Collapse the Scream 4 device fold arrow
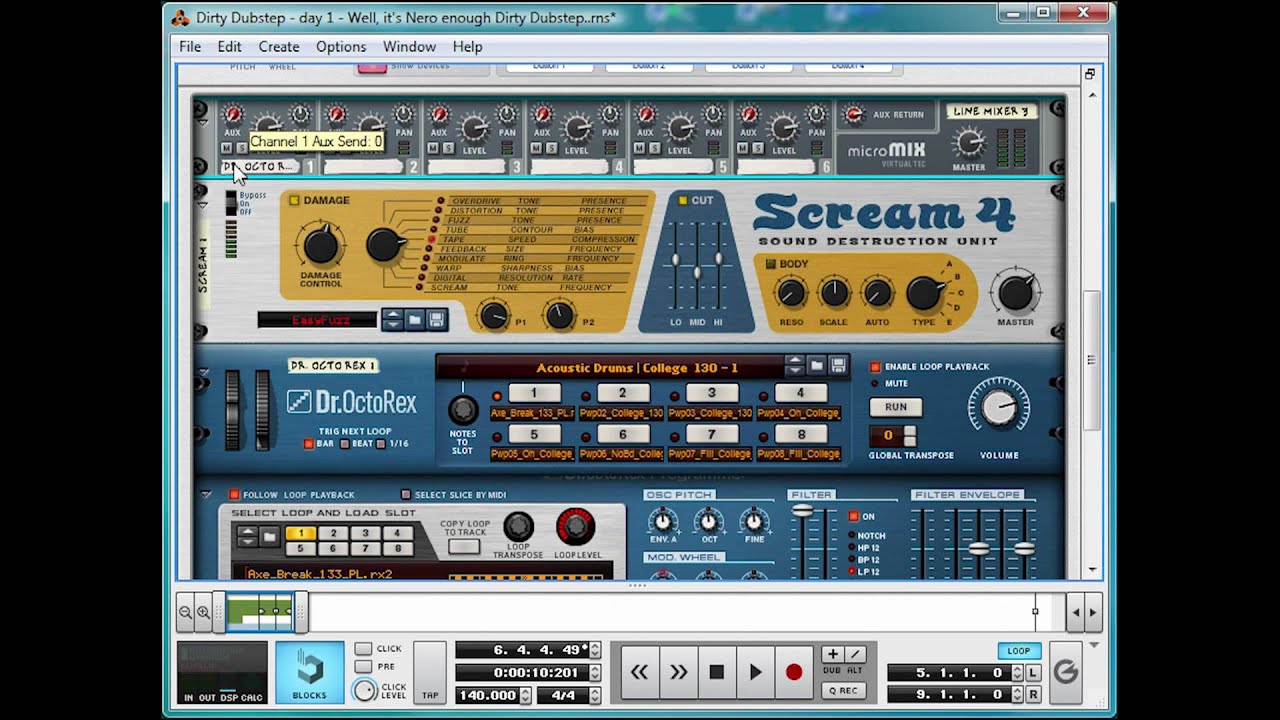 (x=205, y=205)
